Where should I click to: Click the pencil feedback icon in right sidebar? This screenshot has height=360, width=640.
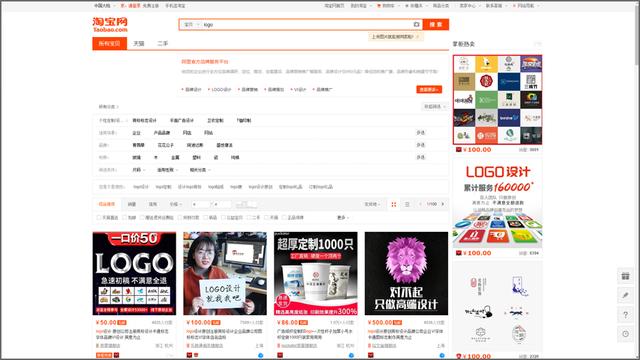coord(625,295)
